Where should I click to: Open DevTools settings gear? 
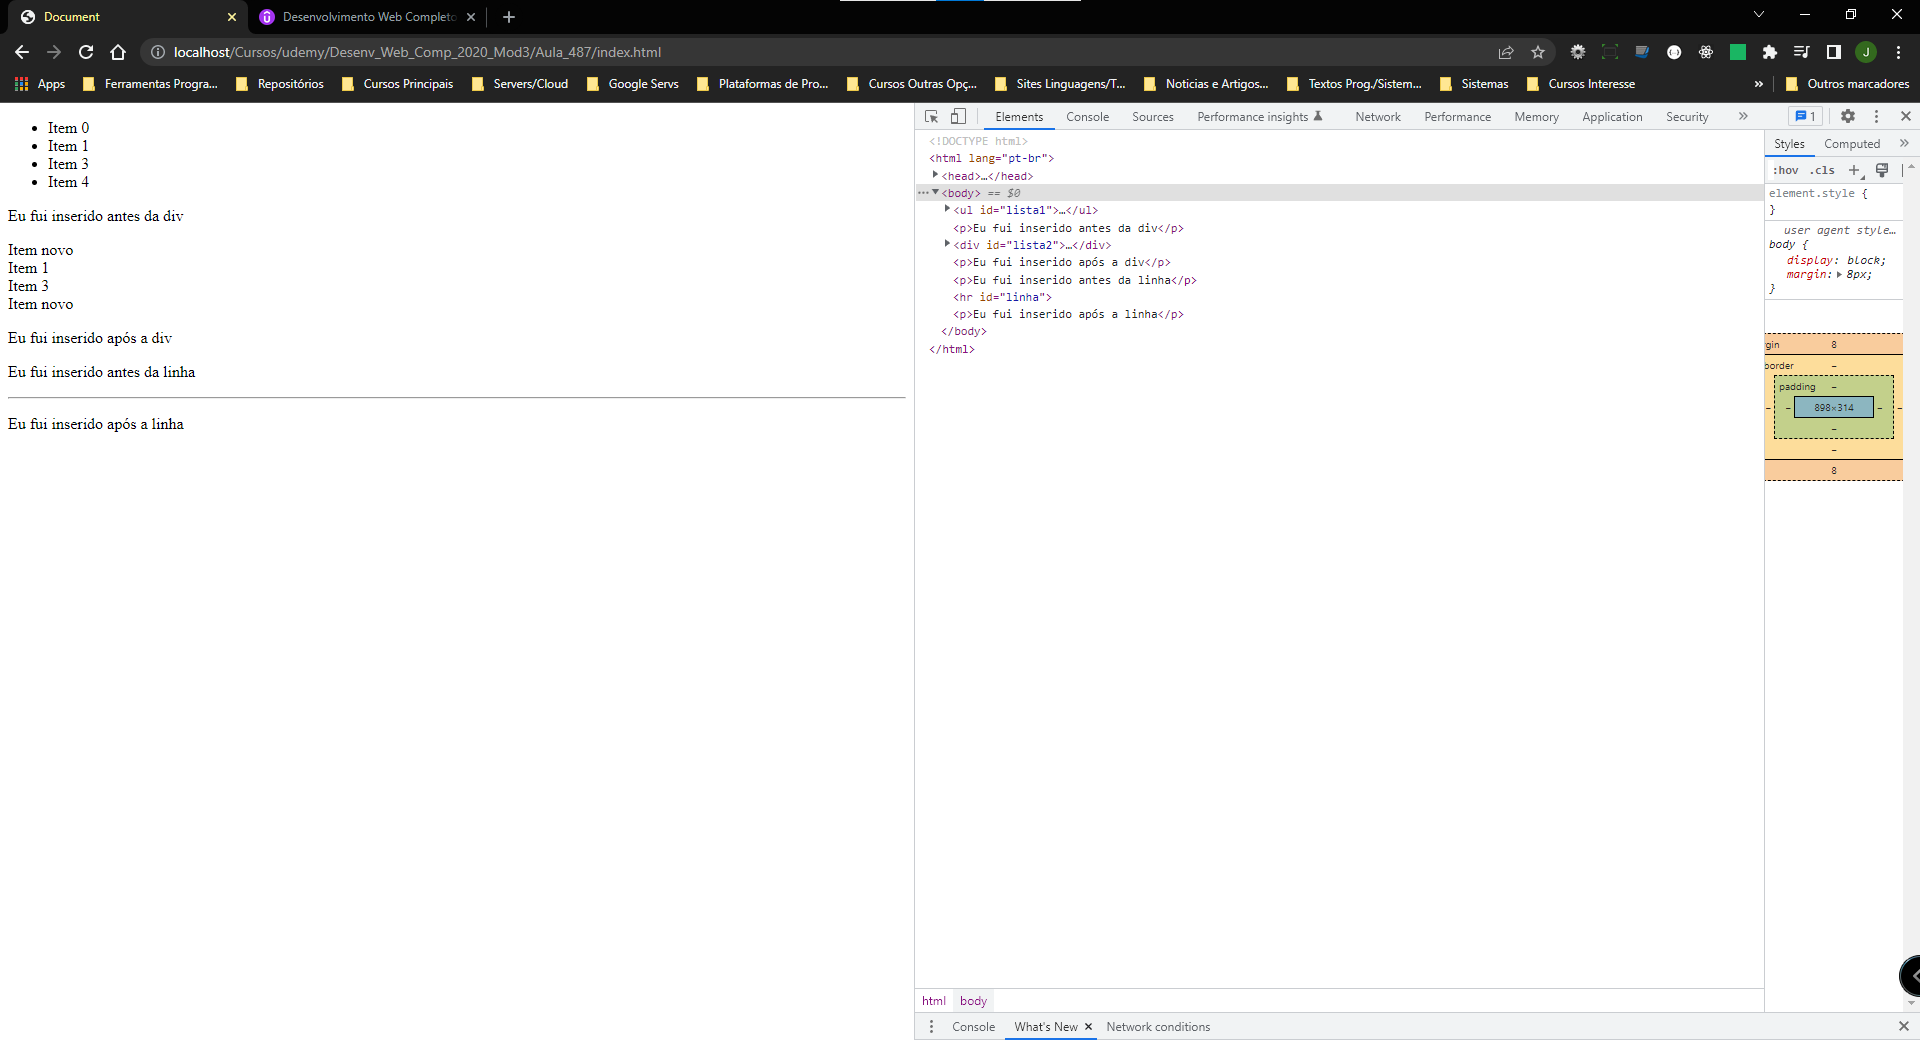[1848, 116]
